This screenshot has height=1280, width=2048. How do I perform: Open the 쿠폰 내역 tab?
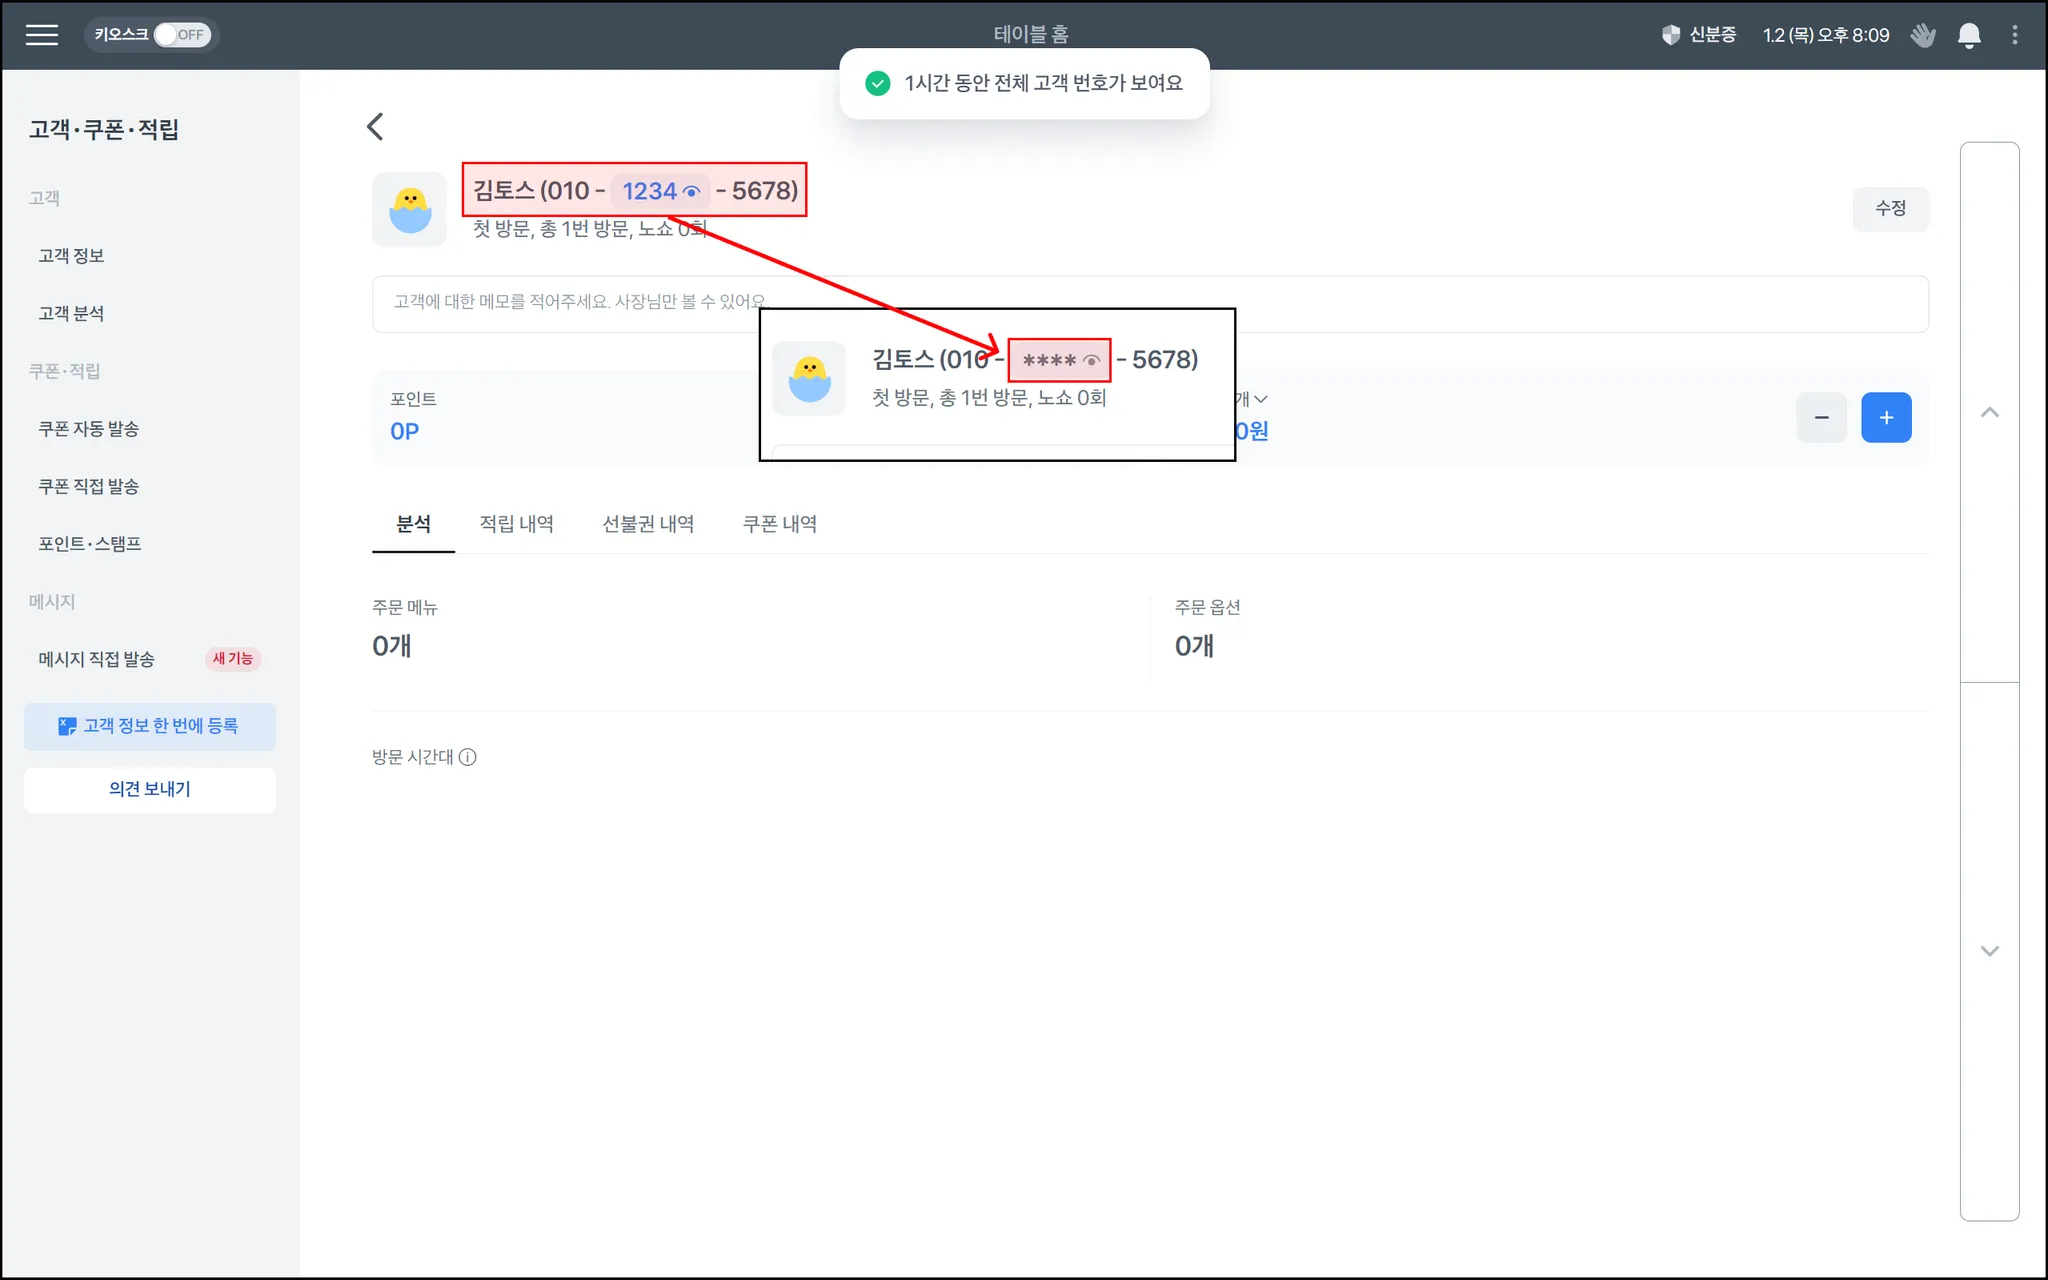779,524
